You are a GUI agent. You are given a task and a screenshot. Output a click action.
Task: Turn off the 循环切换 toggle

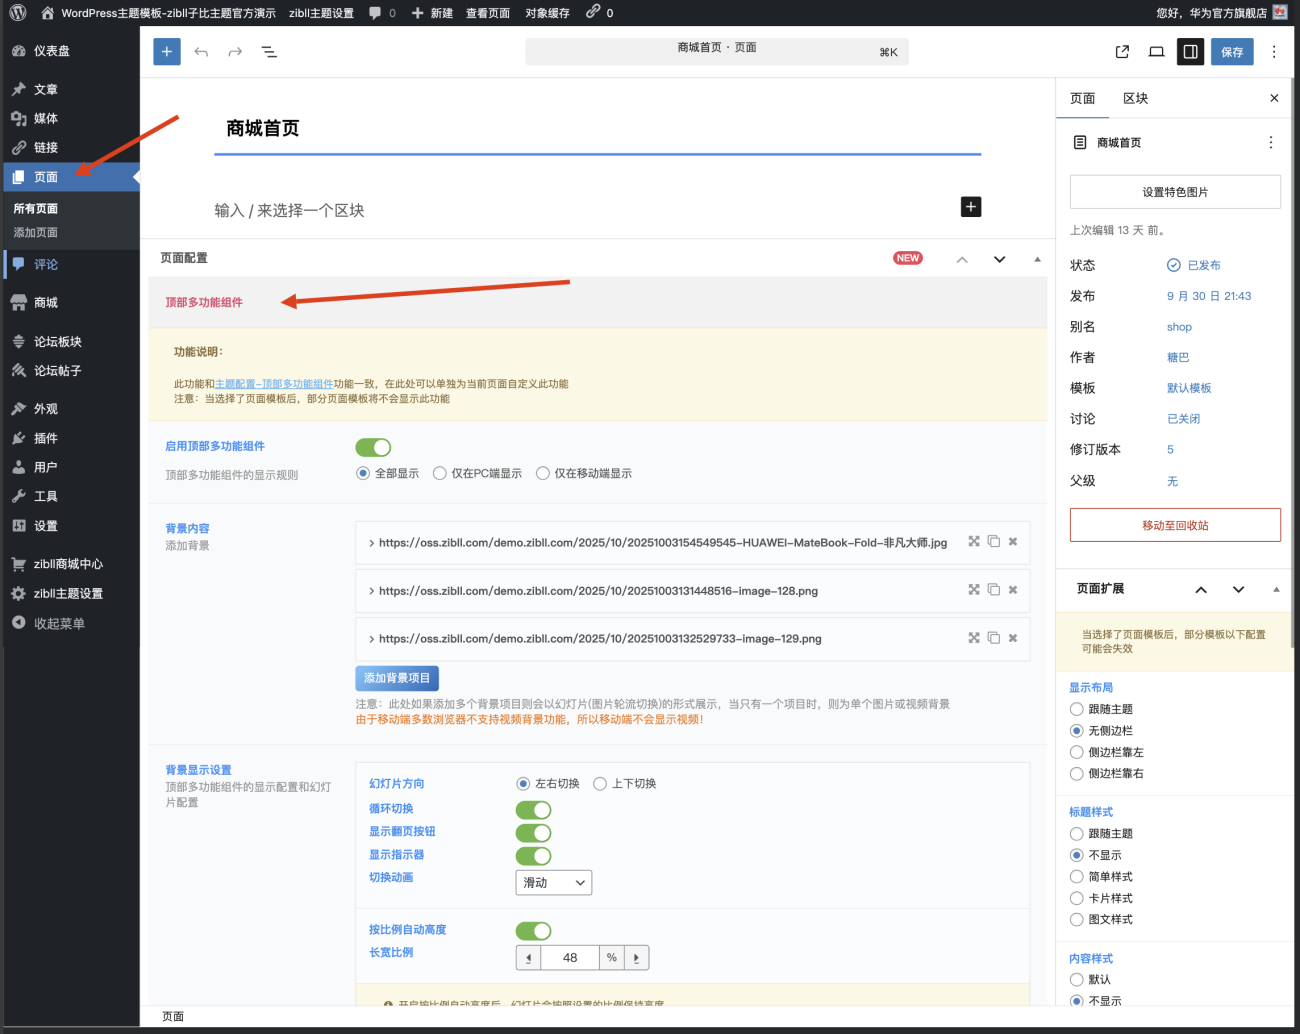pos(533,810)
